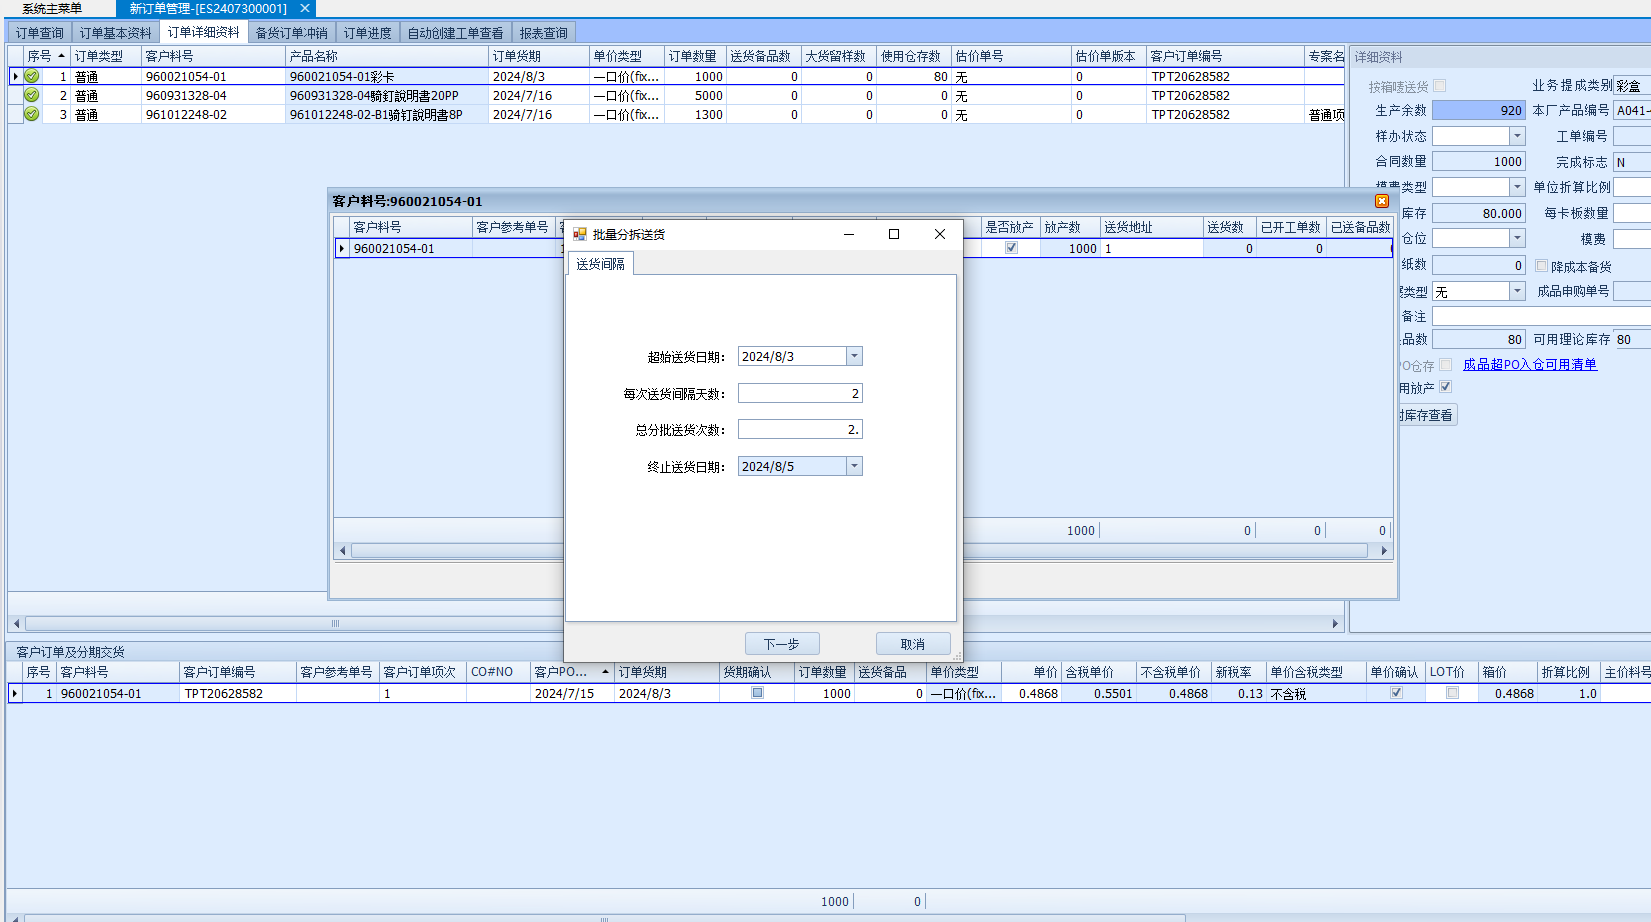Image resolution: width=1651 pixels, height=922 pixels.
Task: Click row indicator arrow of first order row
Action: coord(15,76)
